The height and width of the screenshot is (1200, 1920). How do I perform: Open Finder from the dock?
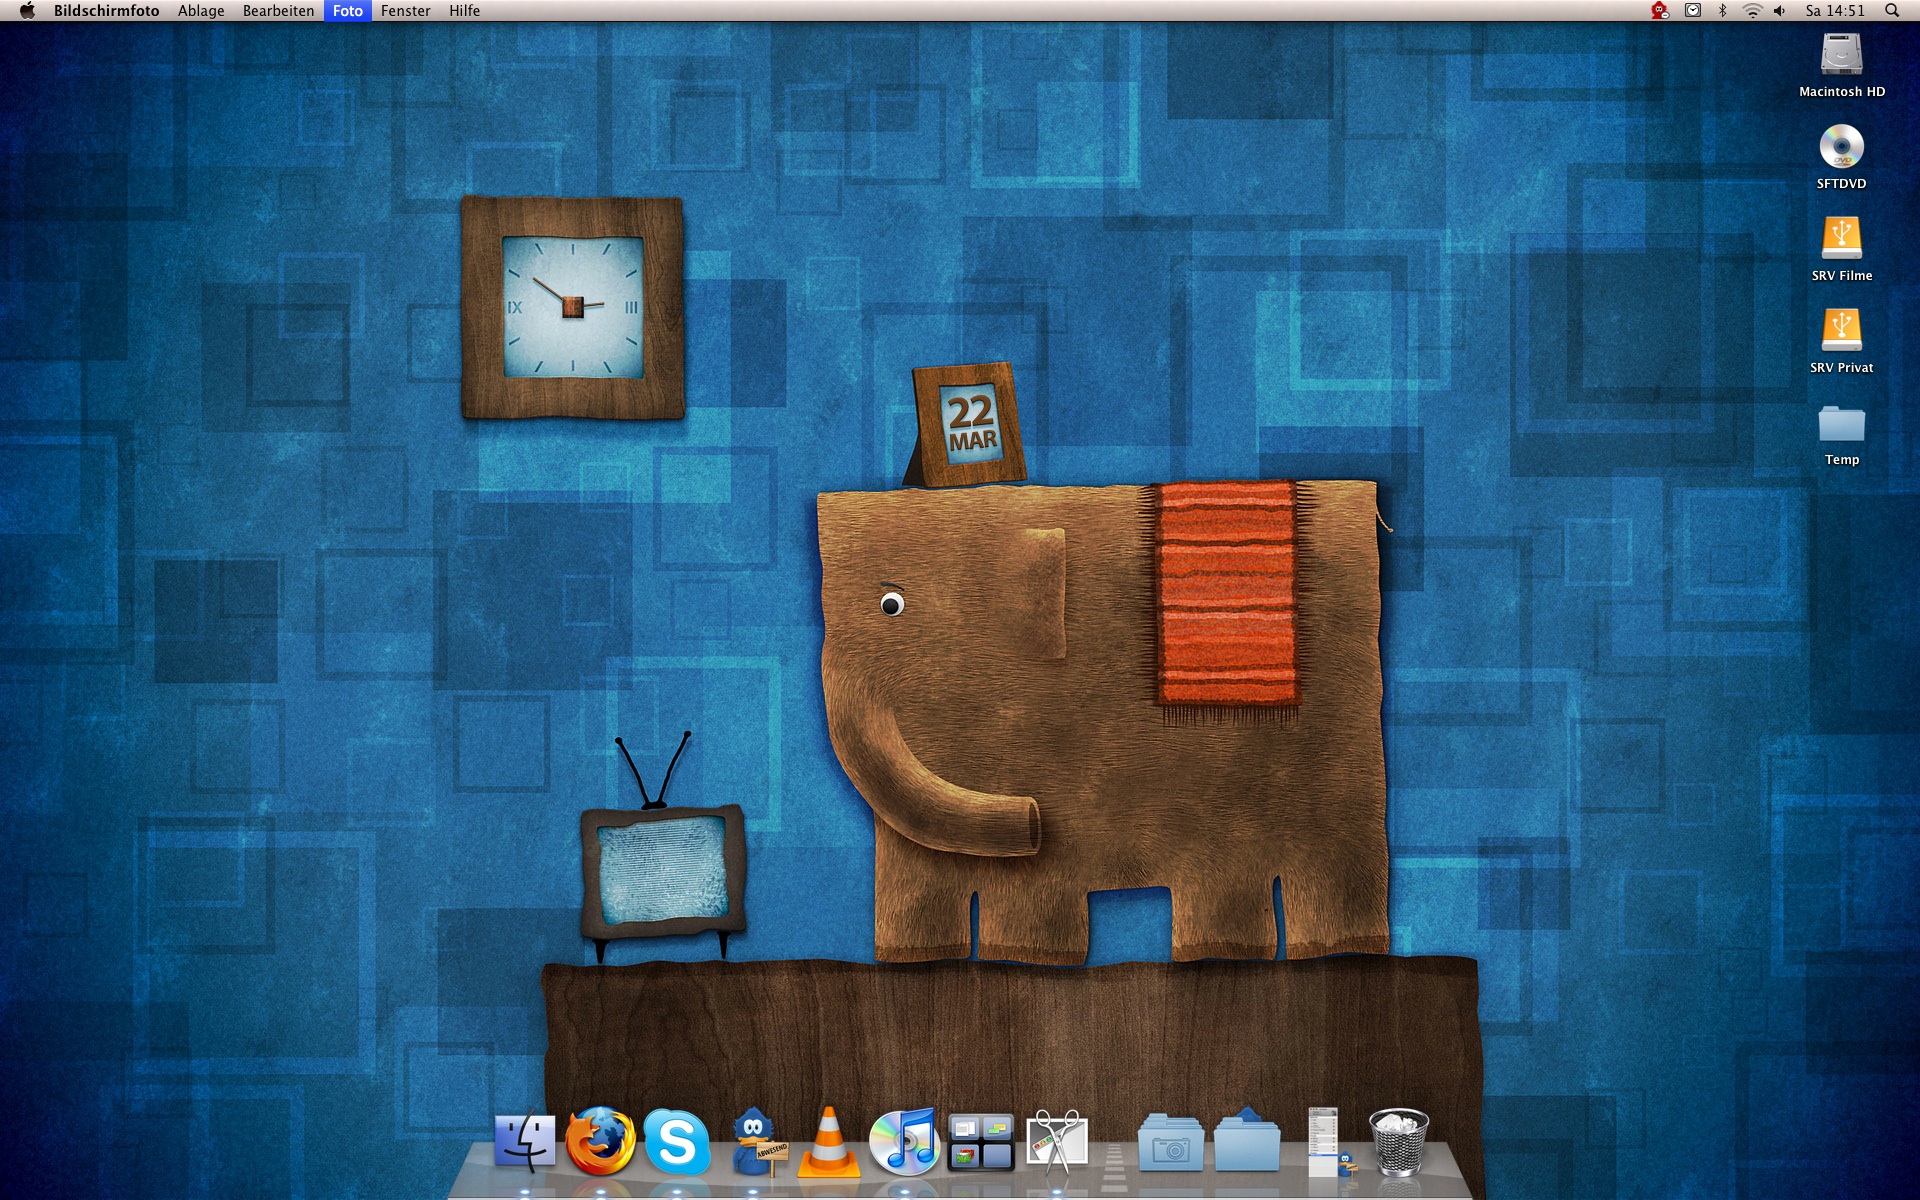(525, 1142)
